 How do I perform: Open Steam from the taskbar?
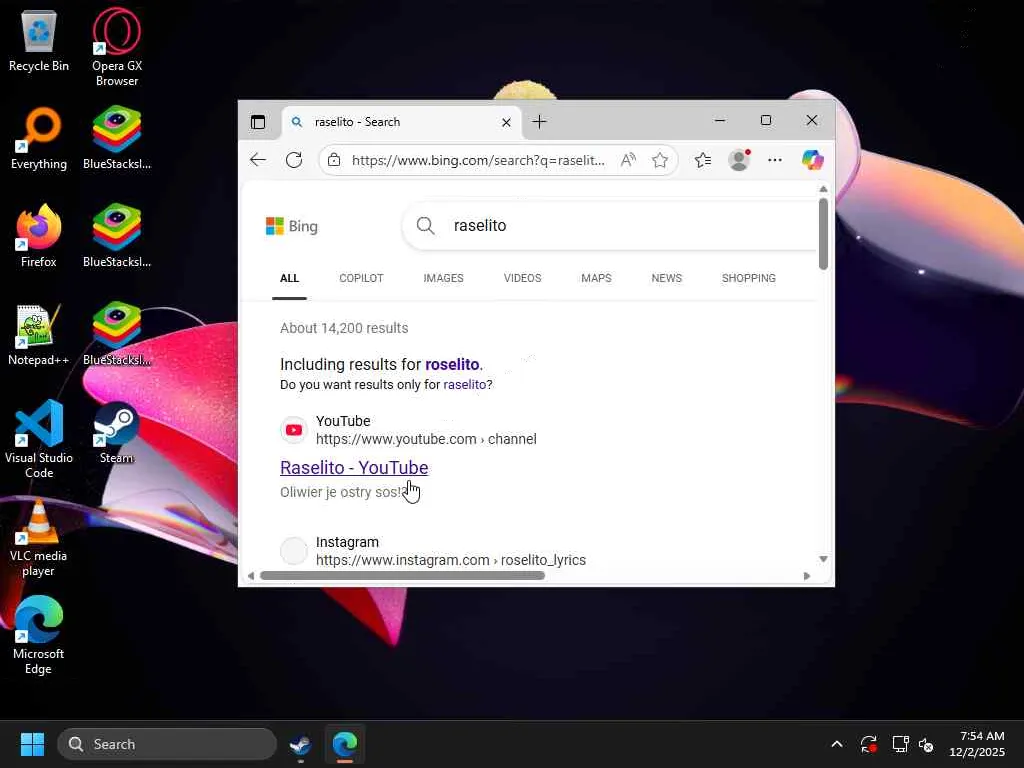point(300,744)
